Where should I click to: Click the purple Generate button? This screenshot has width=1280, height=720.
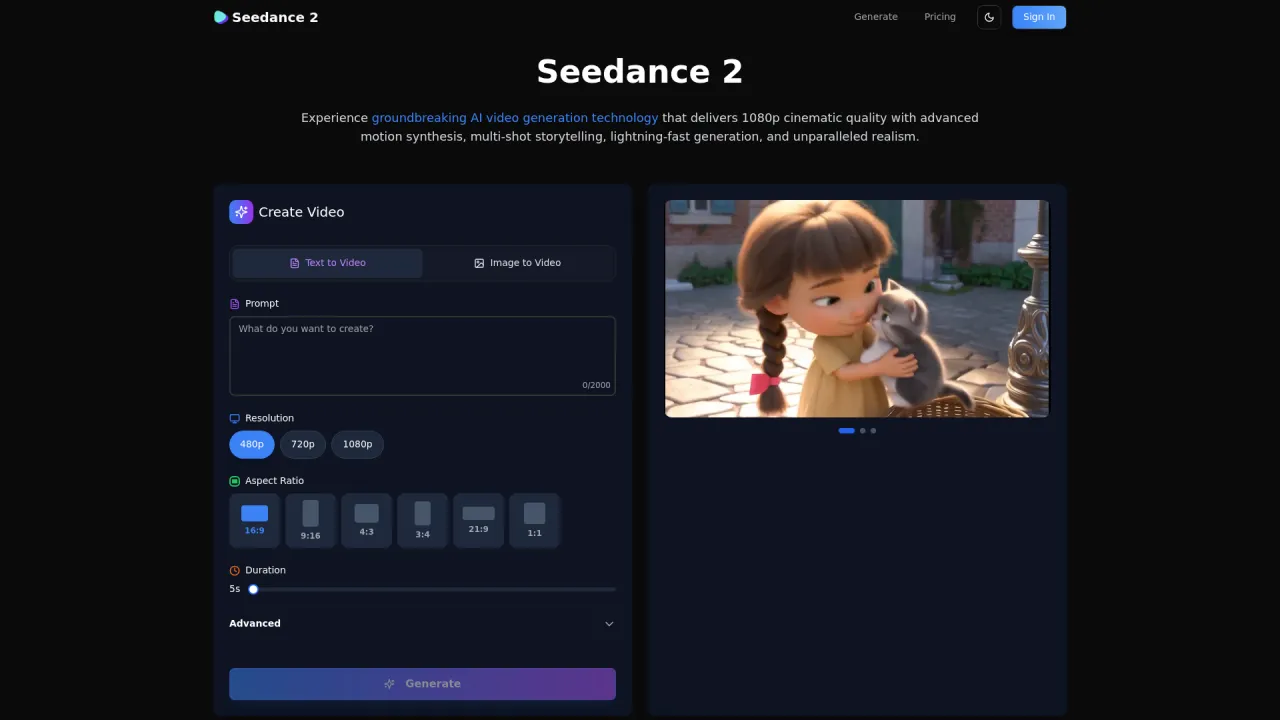click(422, 684)
